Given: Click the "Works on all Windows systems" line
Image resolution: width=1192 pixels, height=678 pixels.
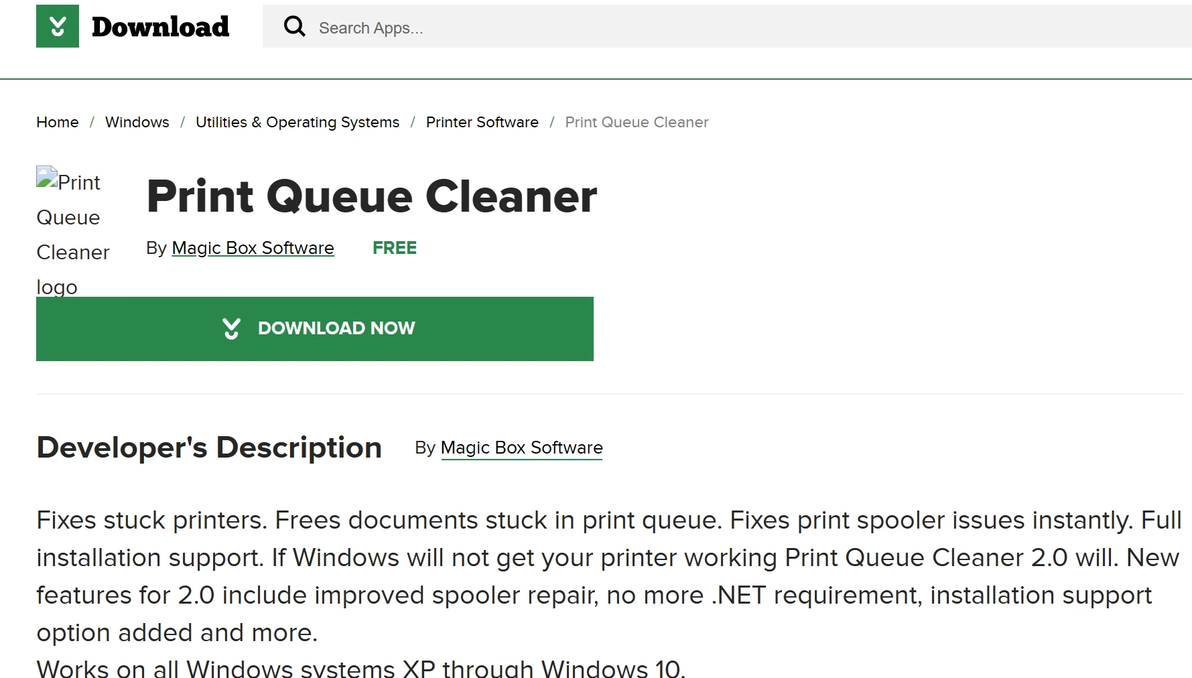Looking at the screenshot, I should [360, 668].
